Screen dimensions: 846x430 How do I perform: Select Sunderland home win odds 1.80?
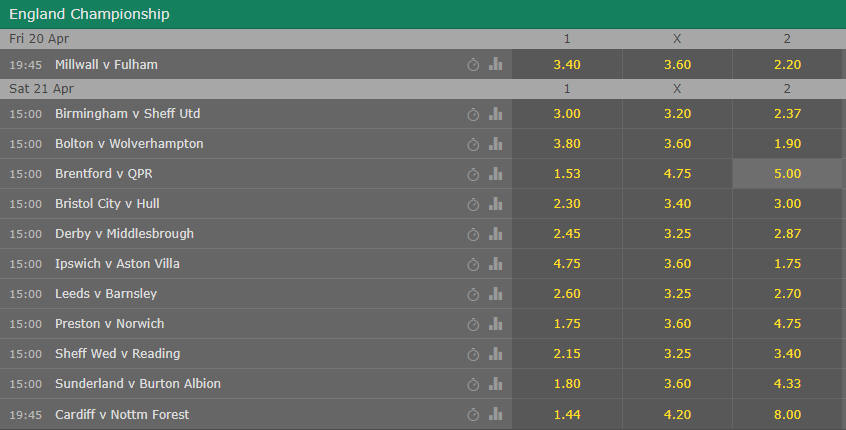tap(567, 384)
